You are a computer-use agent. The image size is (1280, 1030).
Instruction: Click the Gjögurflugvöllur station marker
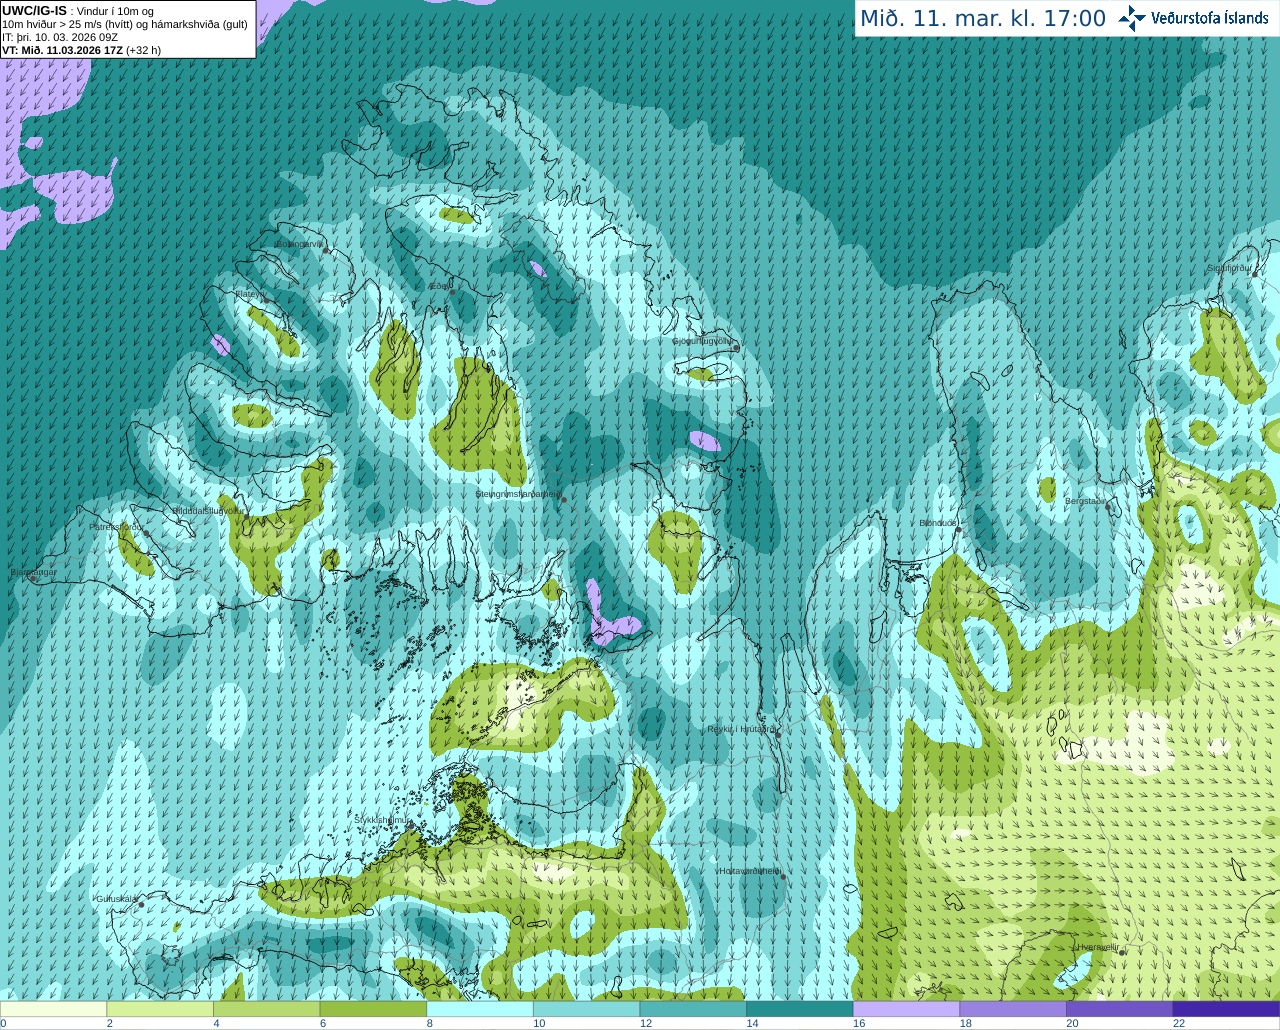(x=735, y=347)
